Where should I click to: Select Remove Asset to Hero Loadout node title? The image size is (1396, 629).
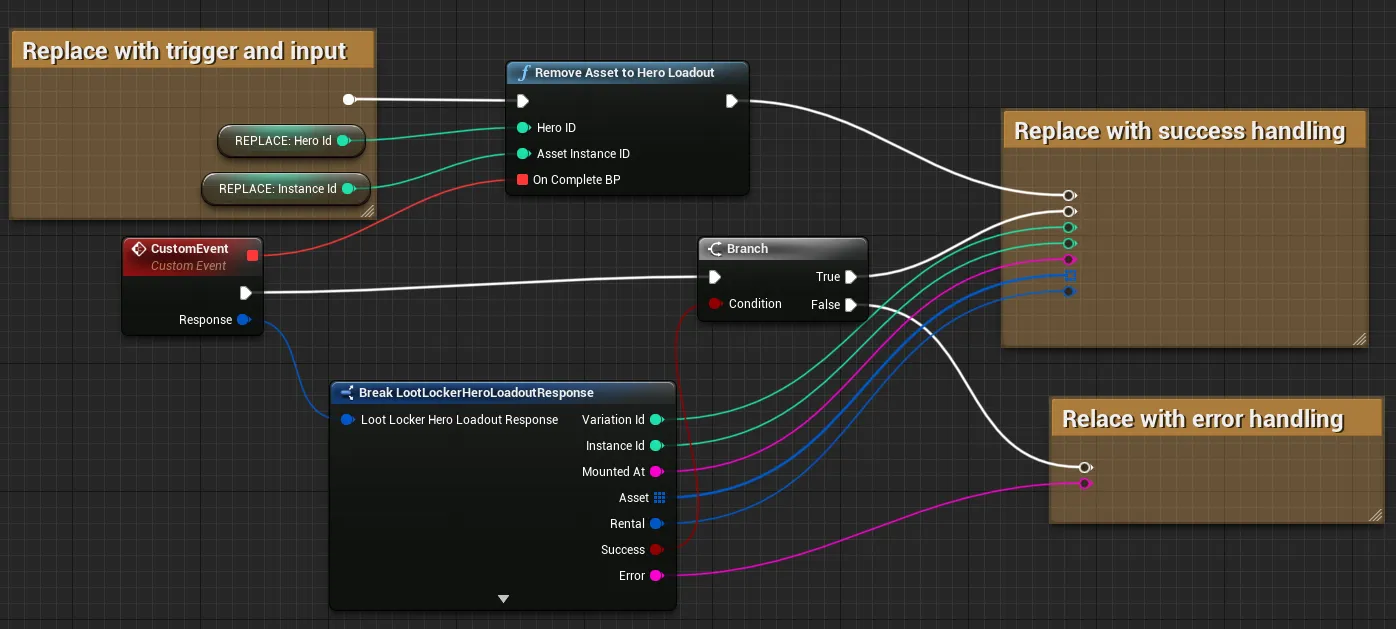pyautogui.click(x=627, y=73)
